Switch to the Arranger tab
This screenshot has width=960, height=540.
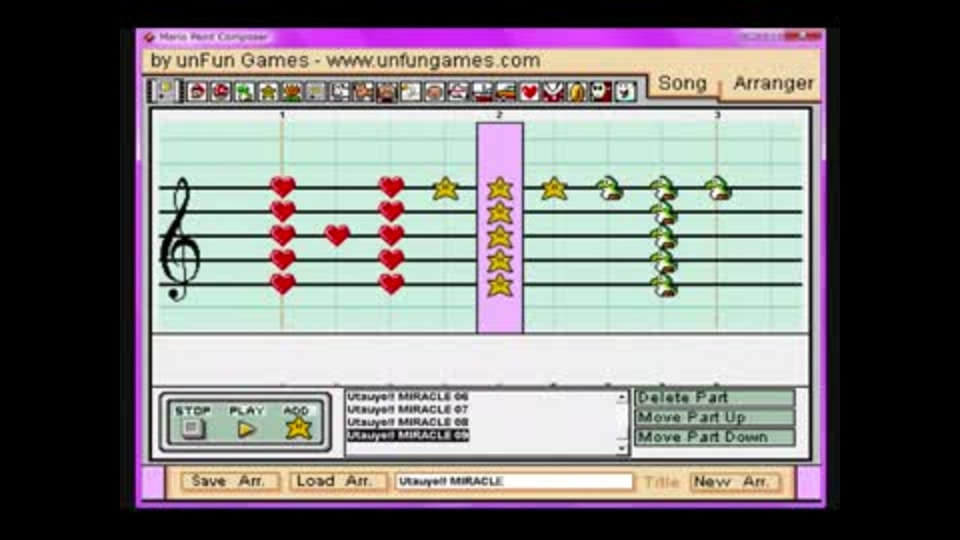tap(773, 84)
